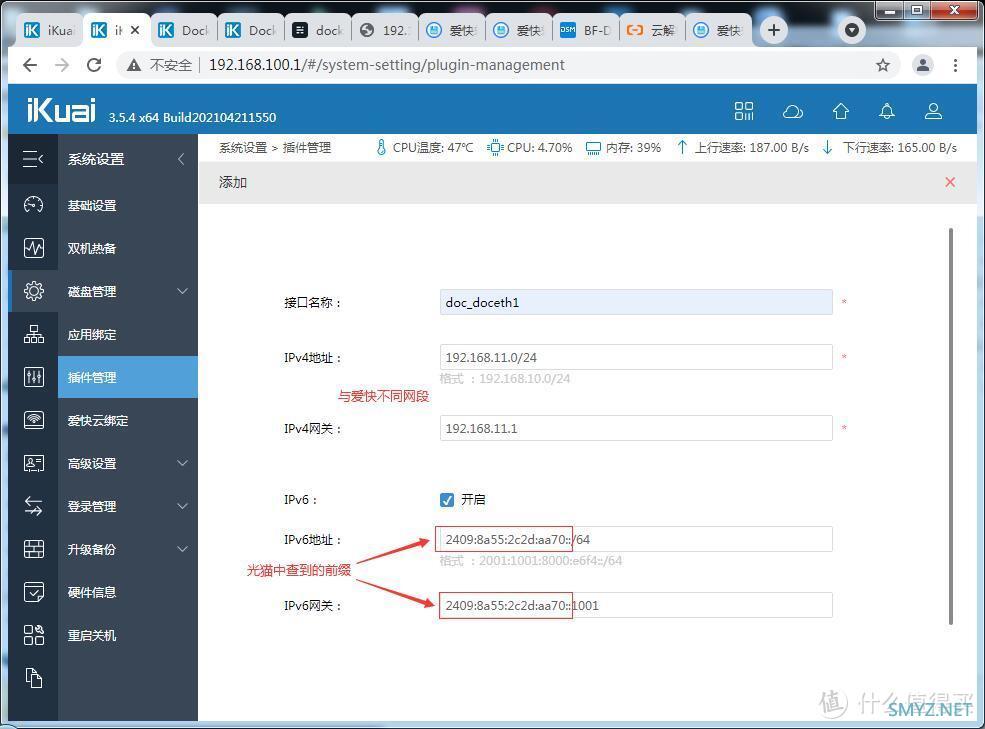Click the 接口名称 input field

coord(636,302)
